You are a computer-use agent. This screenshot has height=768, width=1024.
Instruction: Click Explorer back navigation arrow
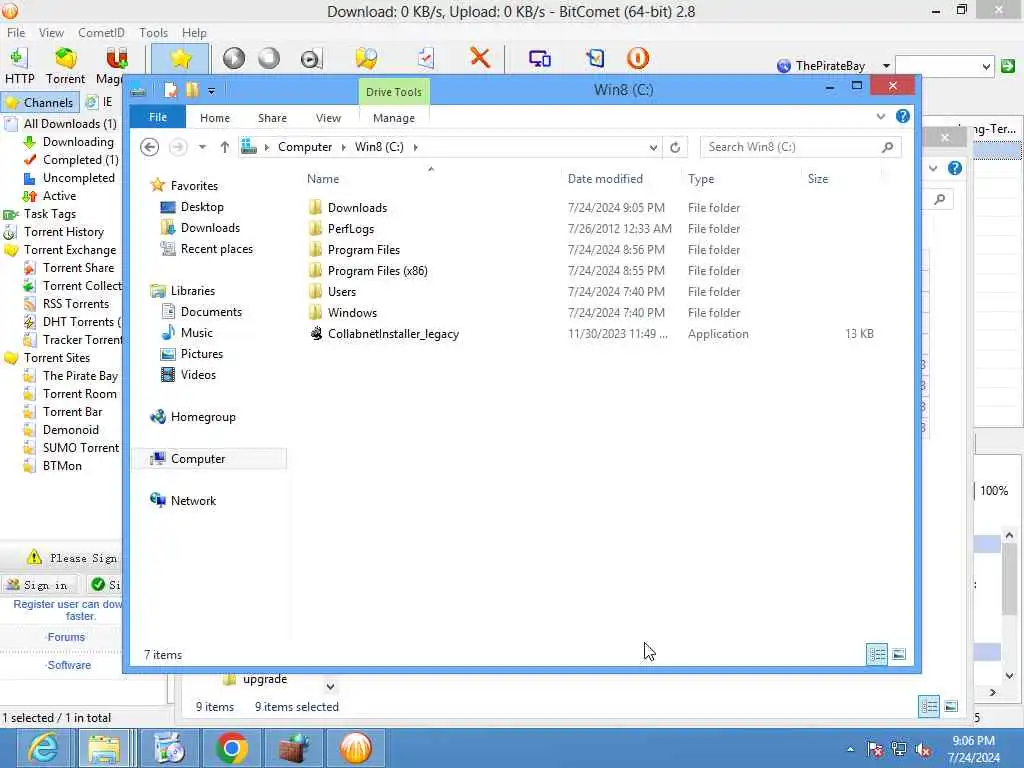pos(150,147)
